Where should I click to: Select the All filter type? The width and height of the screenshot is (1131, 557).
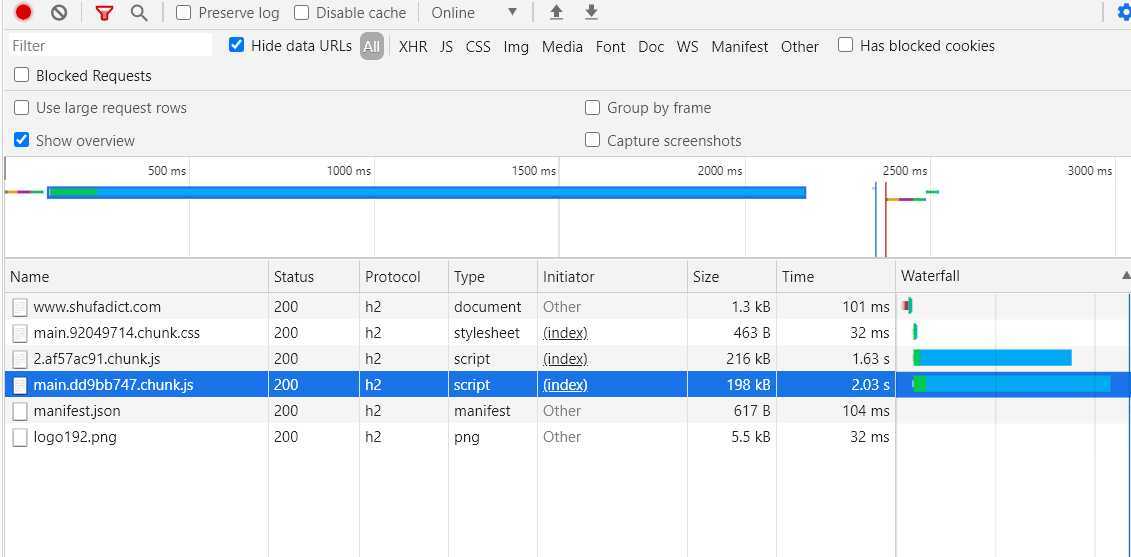click(x=371, y=46)
